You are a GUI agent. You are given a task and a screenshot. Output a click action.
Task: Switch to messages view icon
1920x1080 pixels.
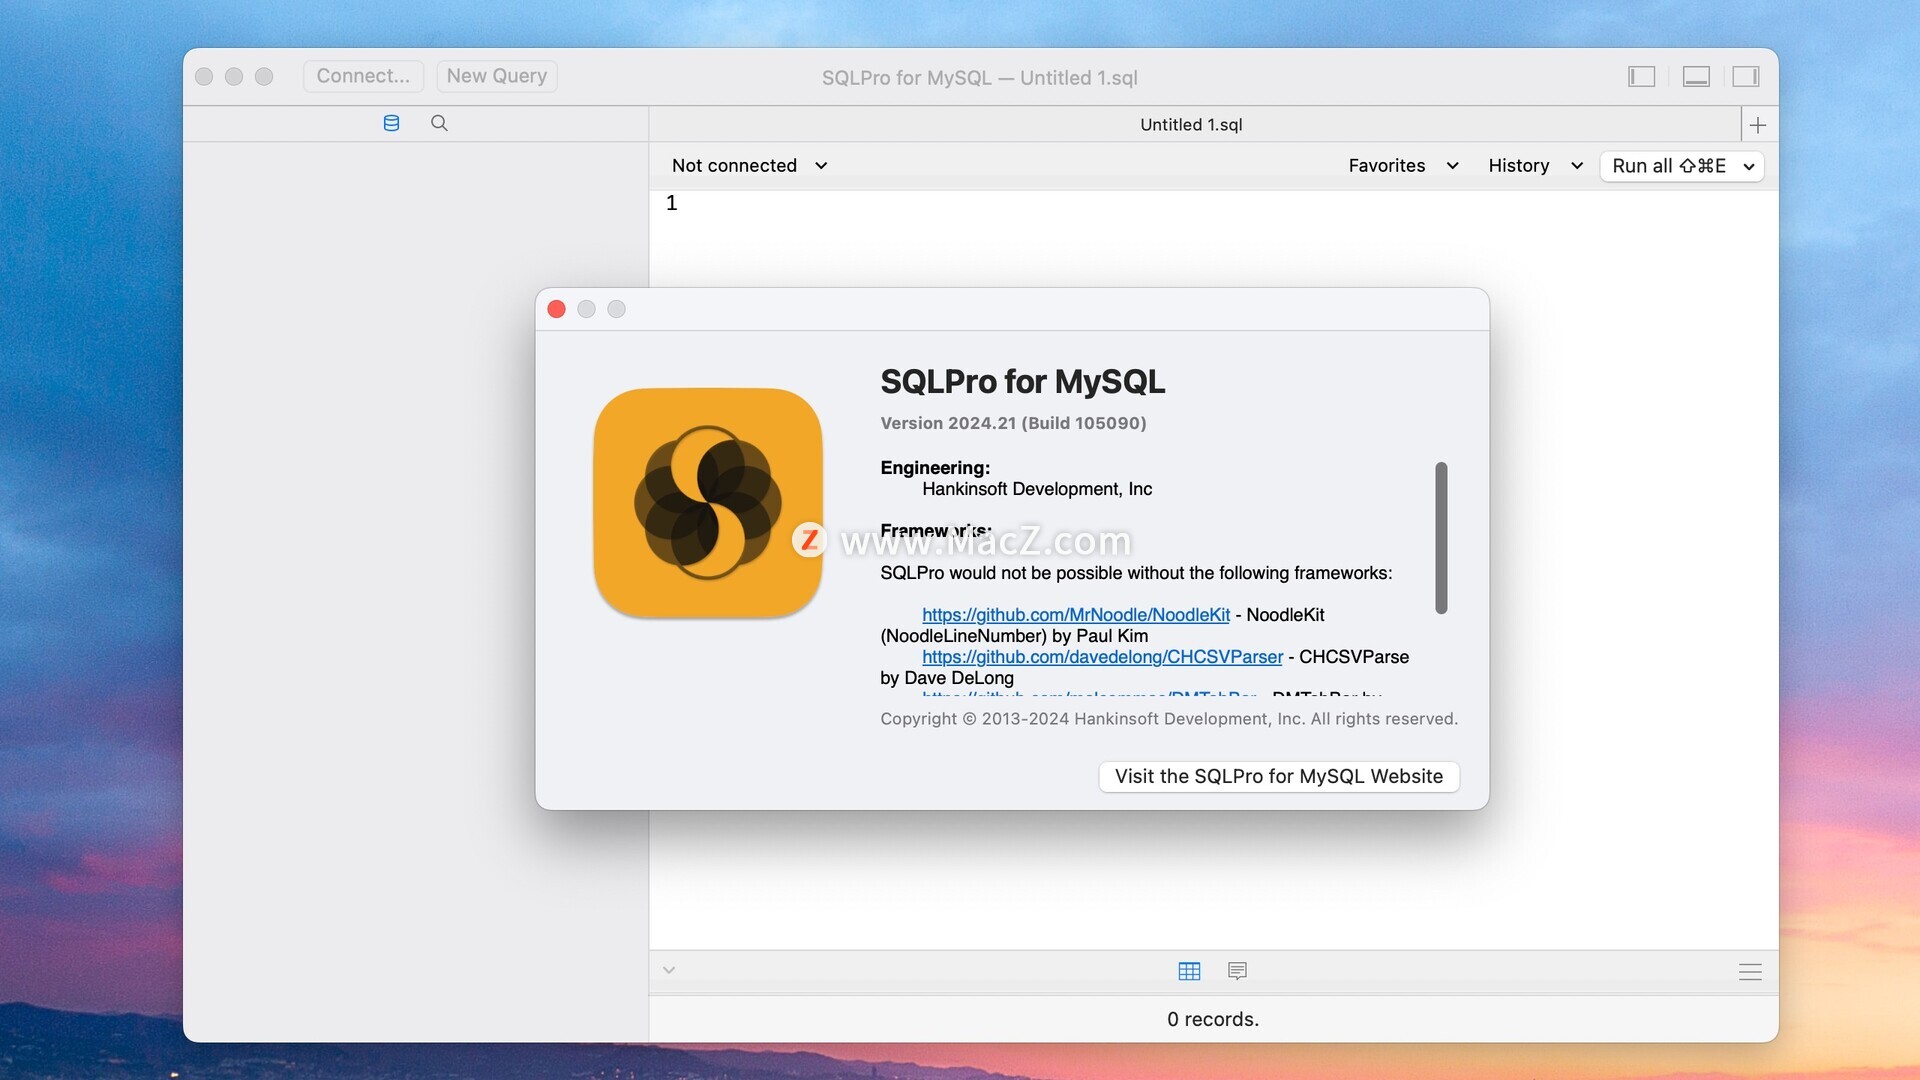[x=1237, y=971]
